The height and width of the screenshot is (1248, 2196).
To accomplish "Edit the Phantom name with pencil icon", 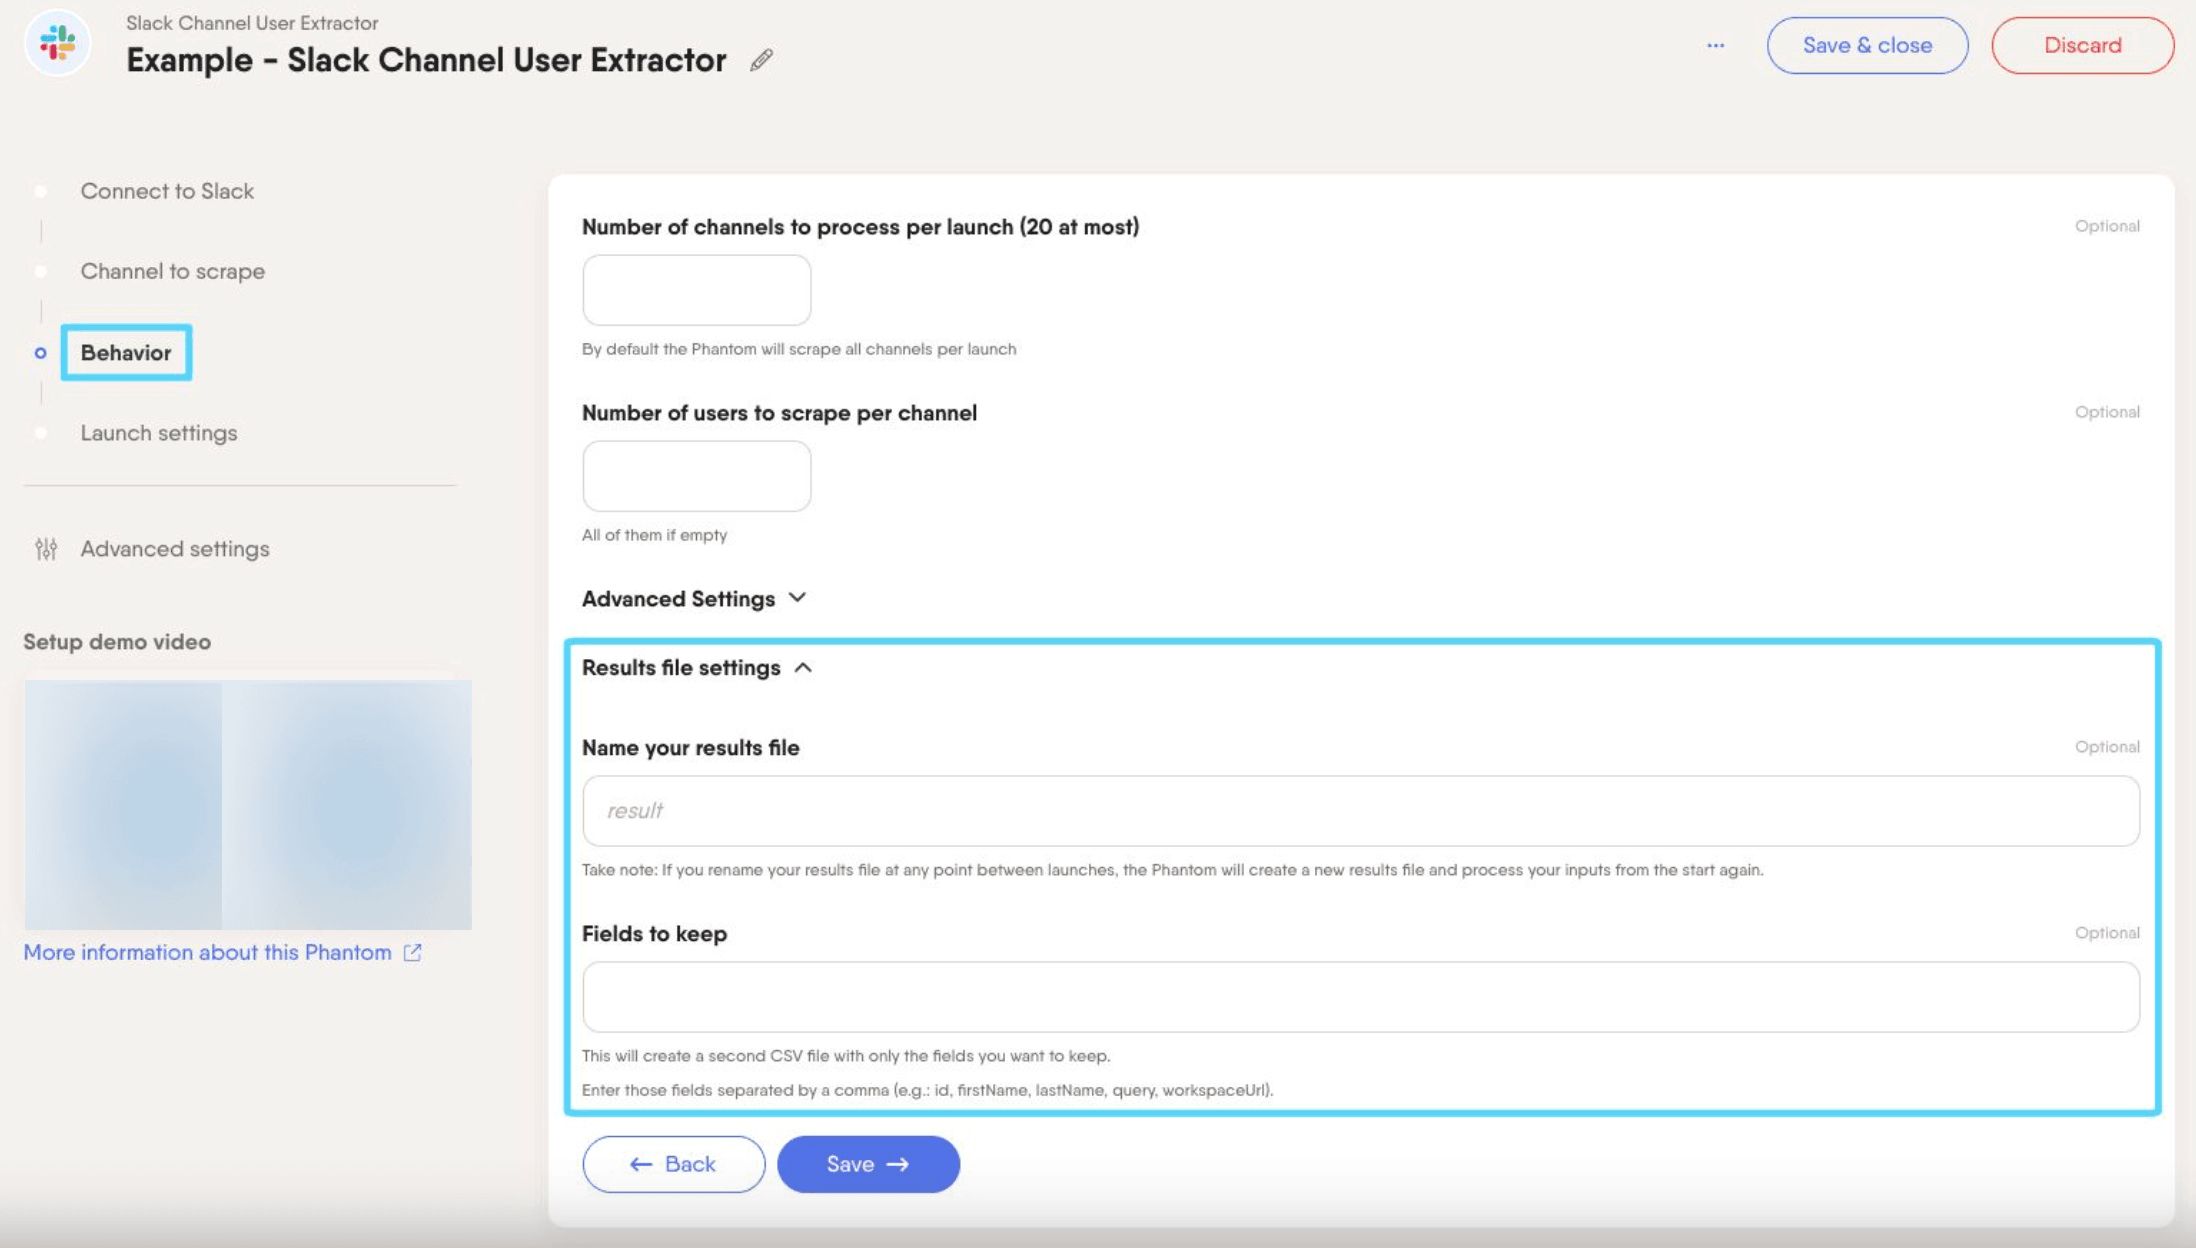I will click(761, 60).
